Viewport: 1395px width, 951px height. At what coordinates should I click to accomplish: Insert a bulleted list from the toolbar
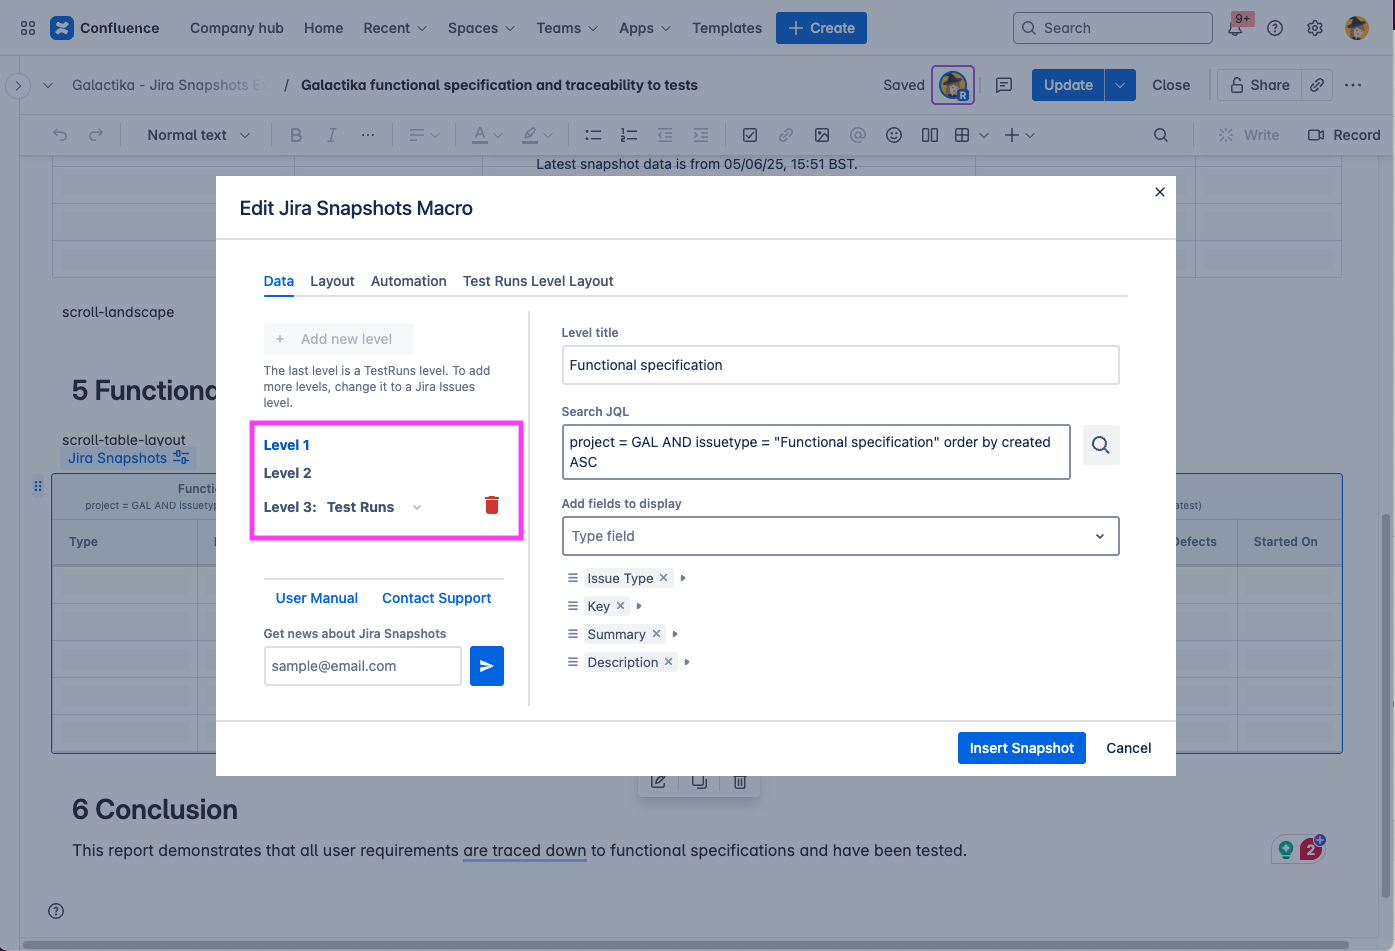point(593,134)
